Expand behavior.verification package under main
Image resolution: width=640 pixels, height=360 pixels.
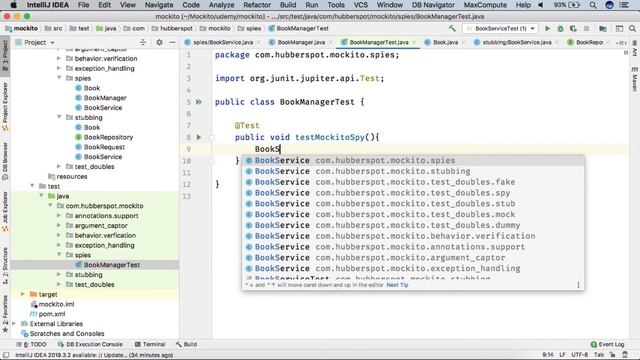pyautogui.click(x=59, y=58)
